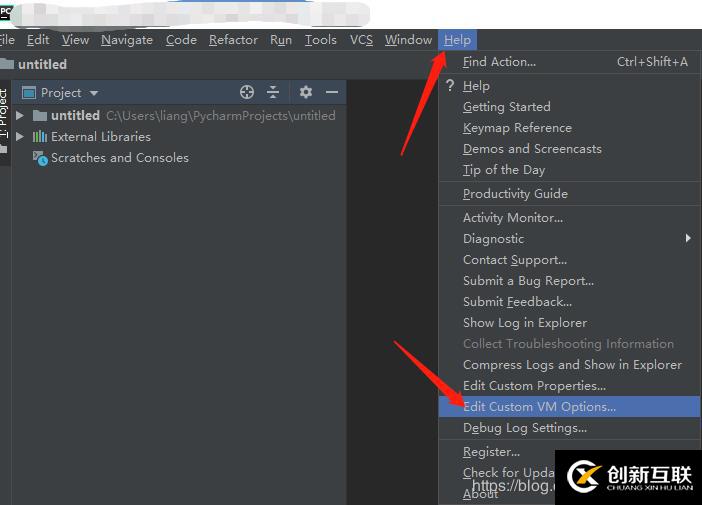This screenshot has height=505, width=702.
Task: Open the Run menu
Action: pos(281,40)
